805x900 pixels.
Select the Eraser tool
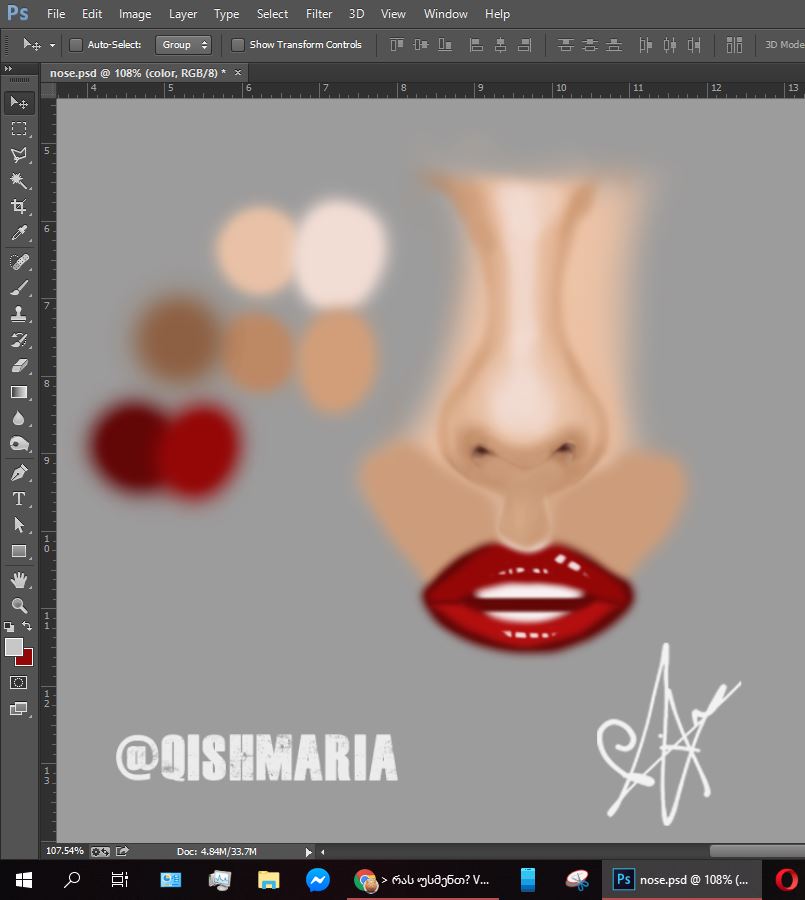18,366
